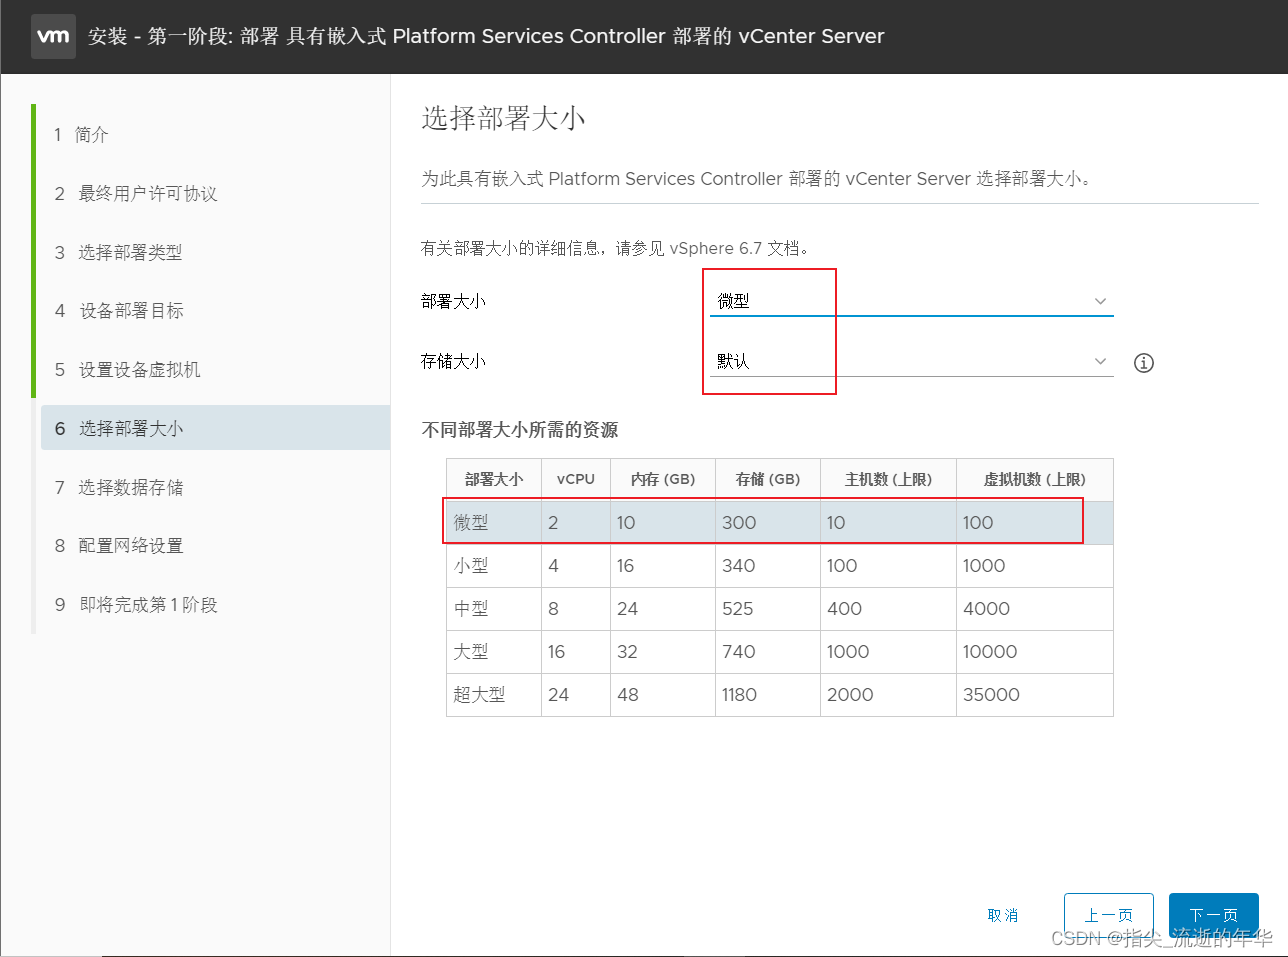Click storage value 1180 in 超大型 row
This screenshot has width=1288, height=957.
[739, 694]
